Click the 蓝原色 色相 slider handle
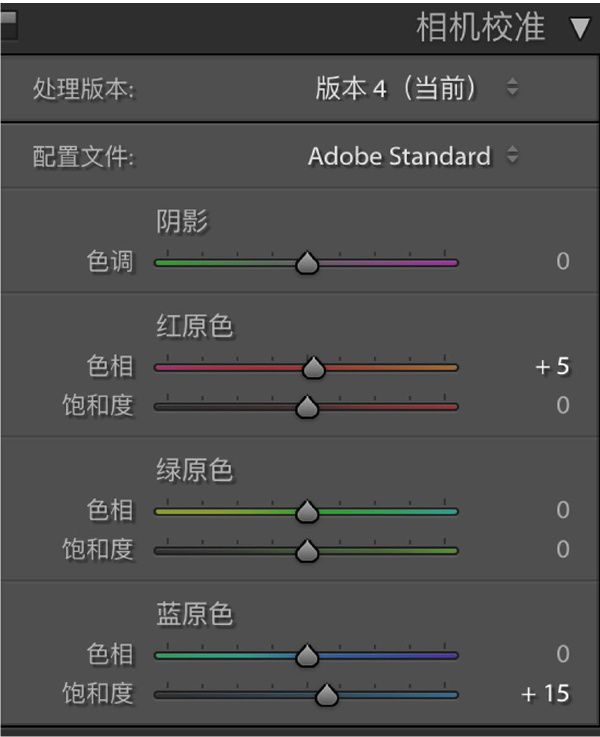Viewport: 600px width, 737px height. [x=307, y=656]
